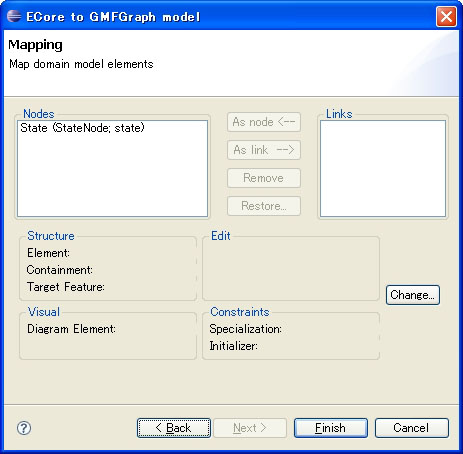
Task: Click the As node <-- button
Action: pos(264,122)
